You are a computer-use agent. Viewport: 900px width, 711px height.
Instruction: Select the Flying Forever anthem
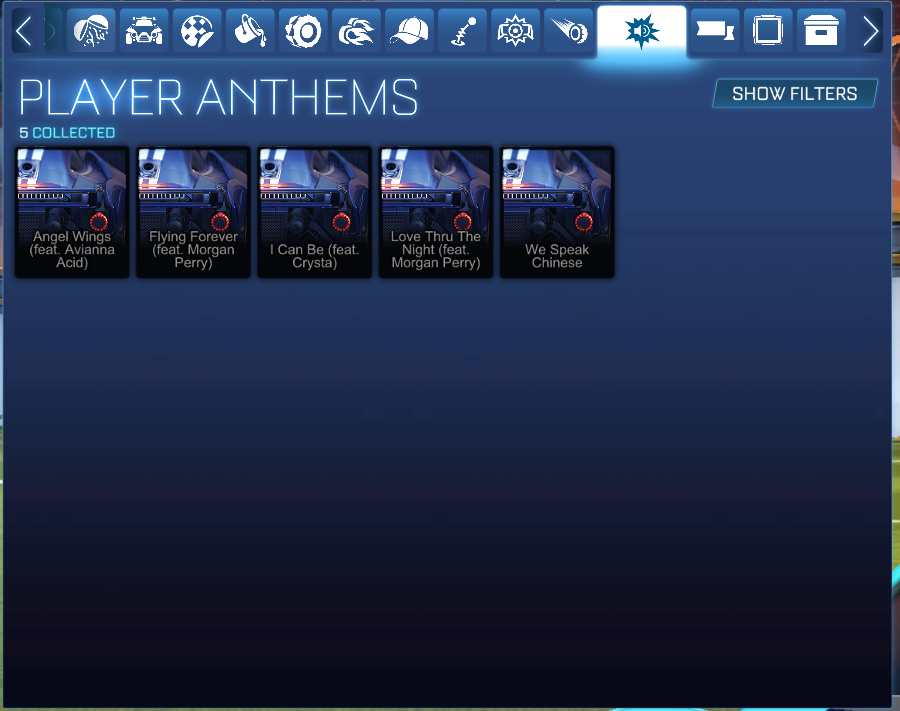193,212
